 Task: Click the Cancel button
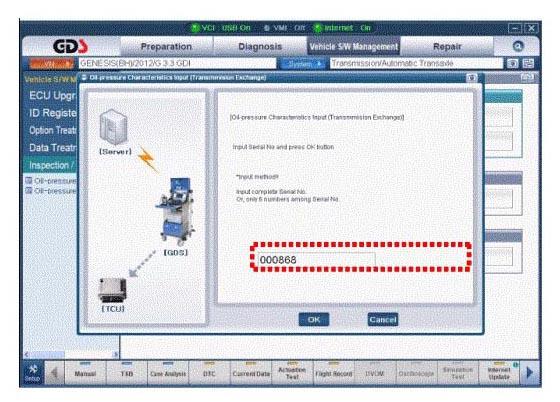(x=382, y=320)
